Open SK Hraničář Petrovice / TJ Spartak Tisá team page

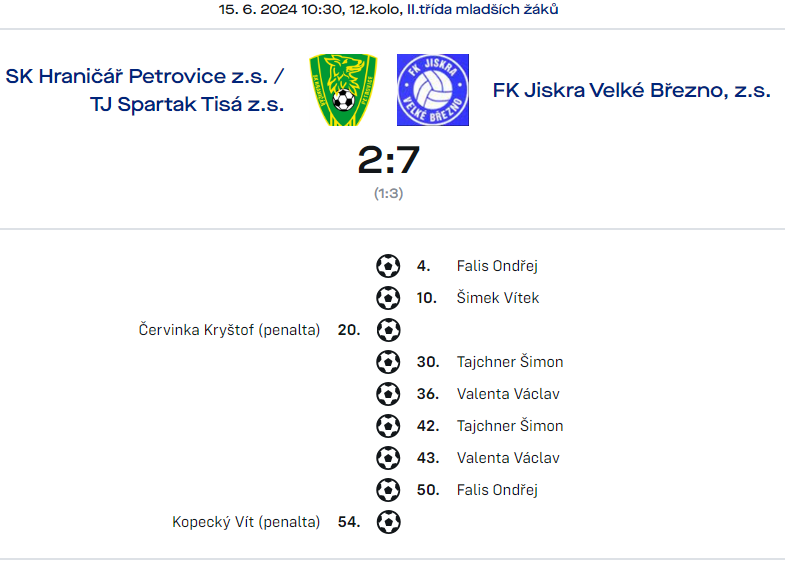click(145, 90)
